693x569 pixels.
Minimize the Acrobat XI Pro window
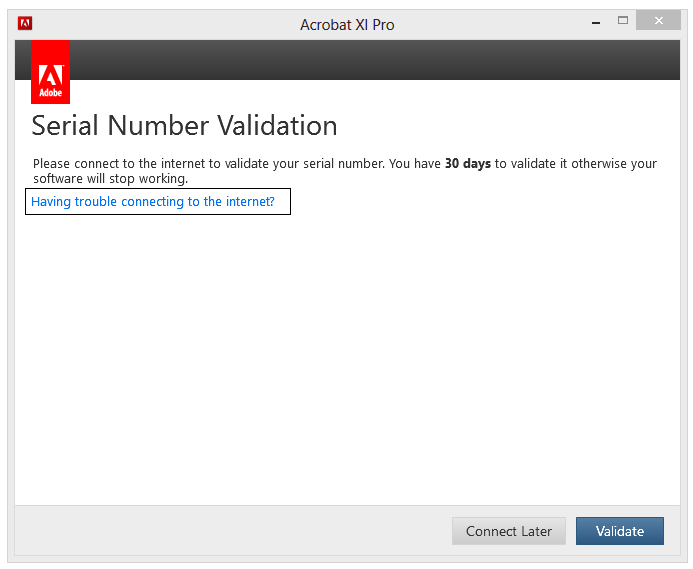[596, 23]
